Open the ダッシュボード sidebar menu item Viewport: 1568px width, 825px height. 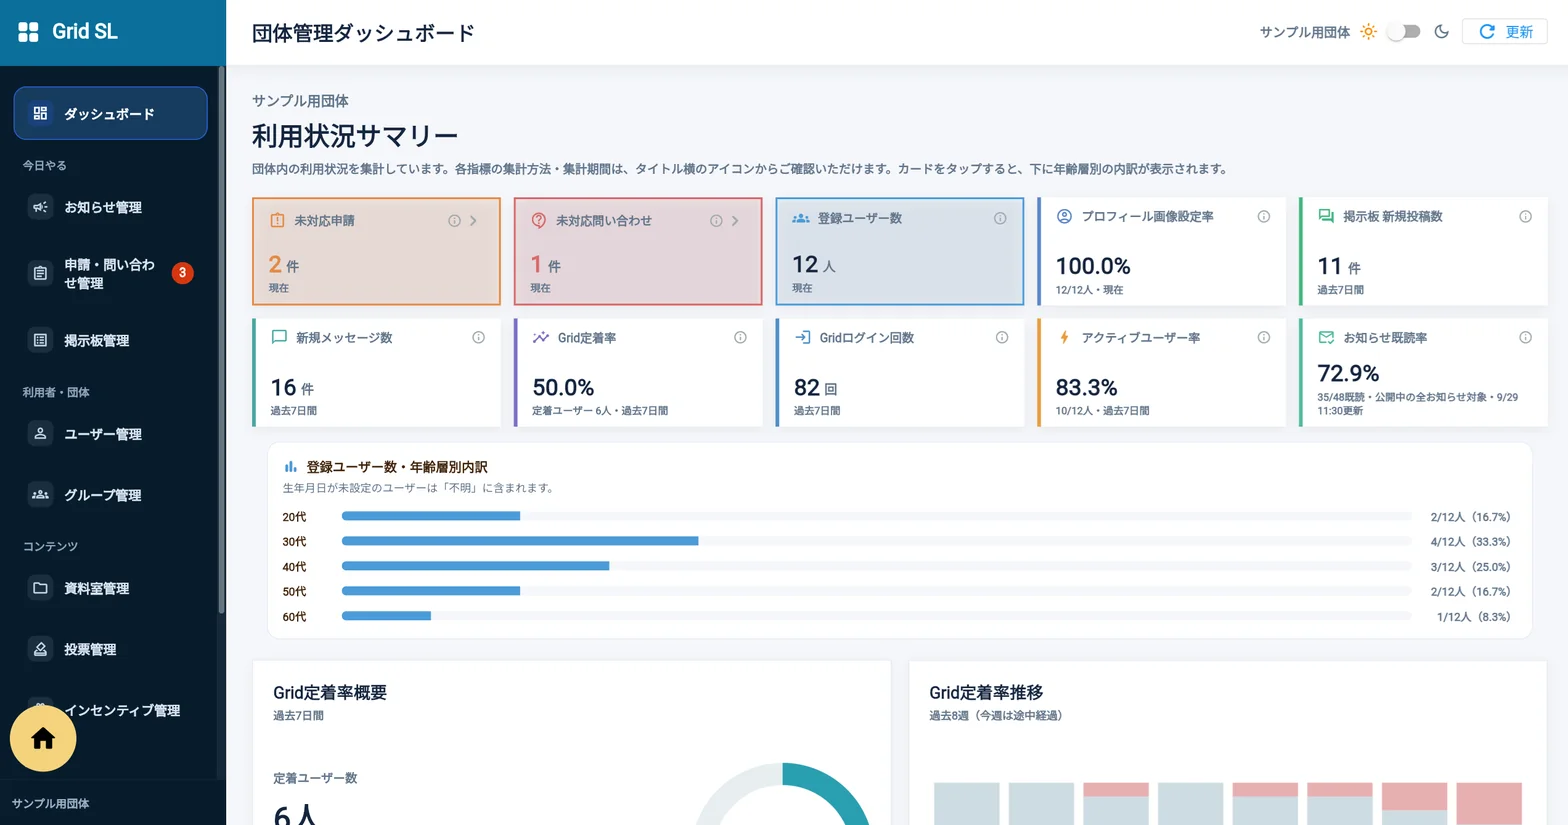pyautogui.click(x=110, y=113)
